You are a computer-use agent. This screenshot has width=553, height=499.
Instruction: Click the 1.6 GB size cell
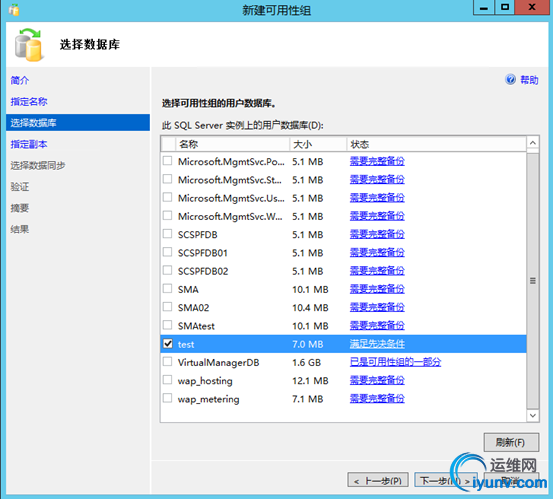(306, 363)
